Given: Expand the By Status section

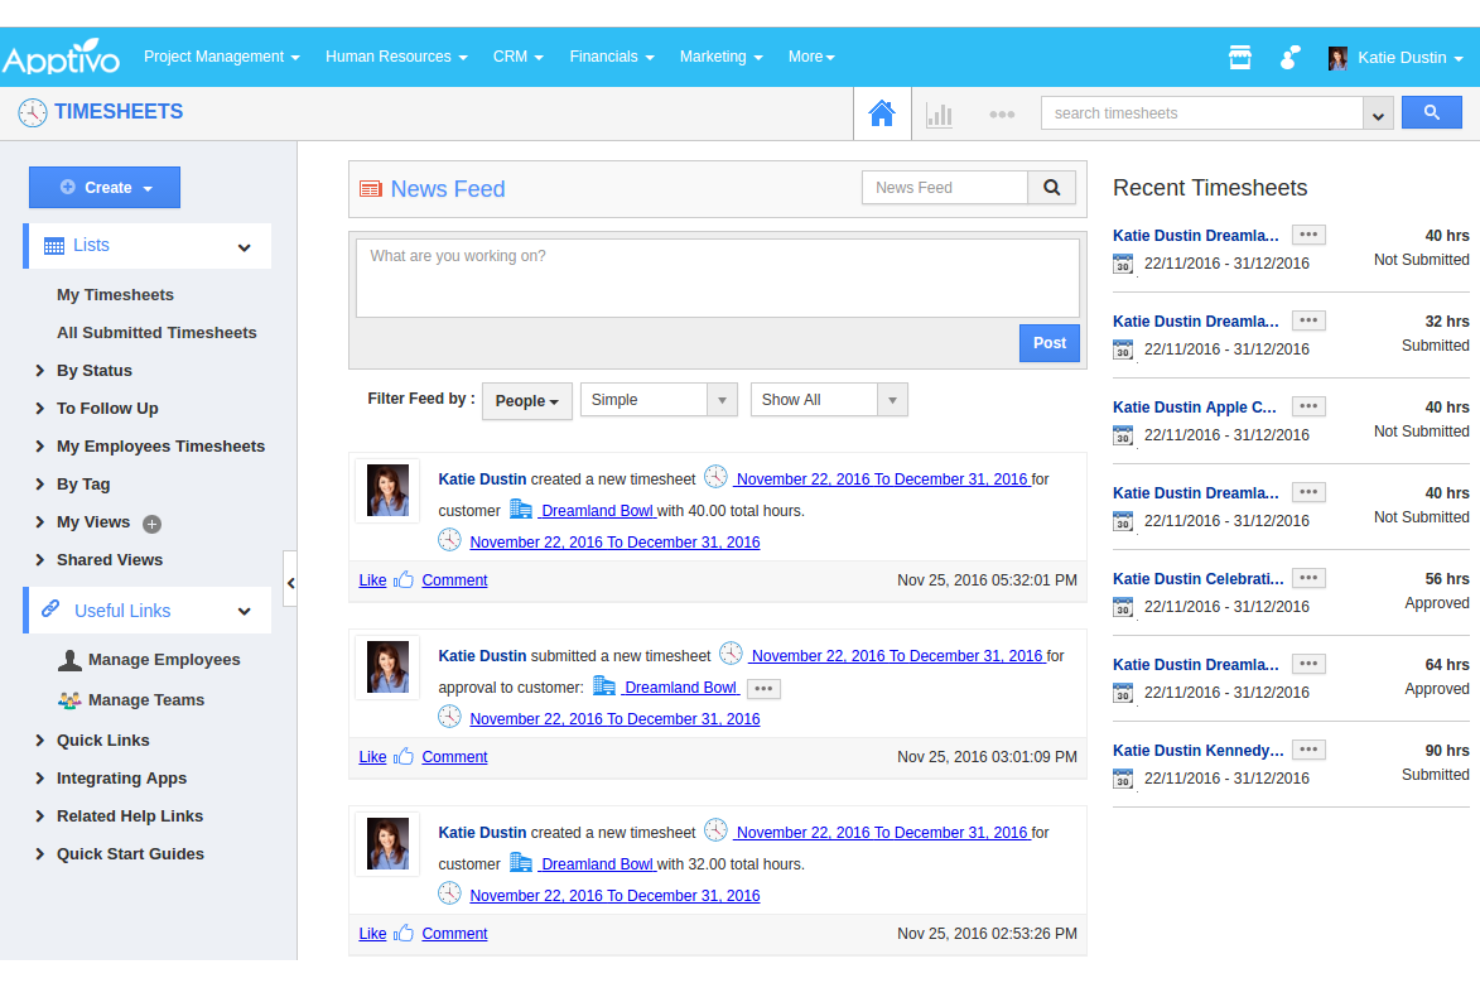Looking at the screenshot, I should [39, 370].
